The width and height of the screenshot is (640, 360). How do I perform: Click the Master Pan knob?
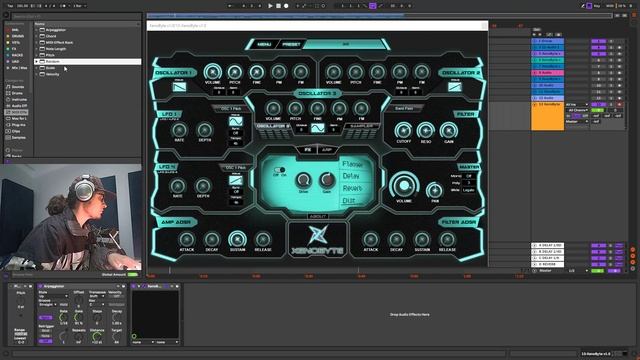[x=434, y=191]
